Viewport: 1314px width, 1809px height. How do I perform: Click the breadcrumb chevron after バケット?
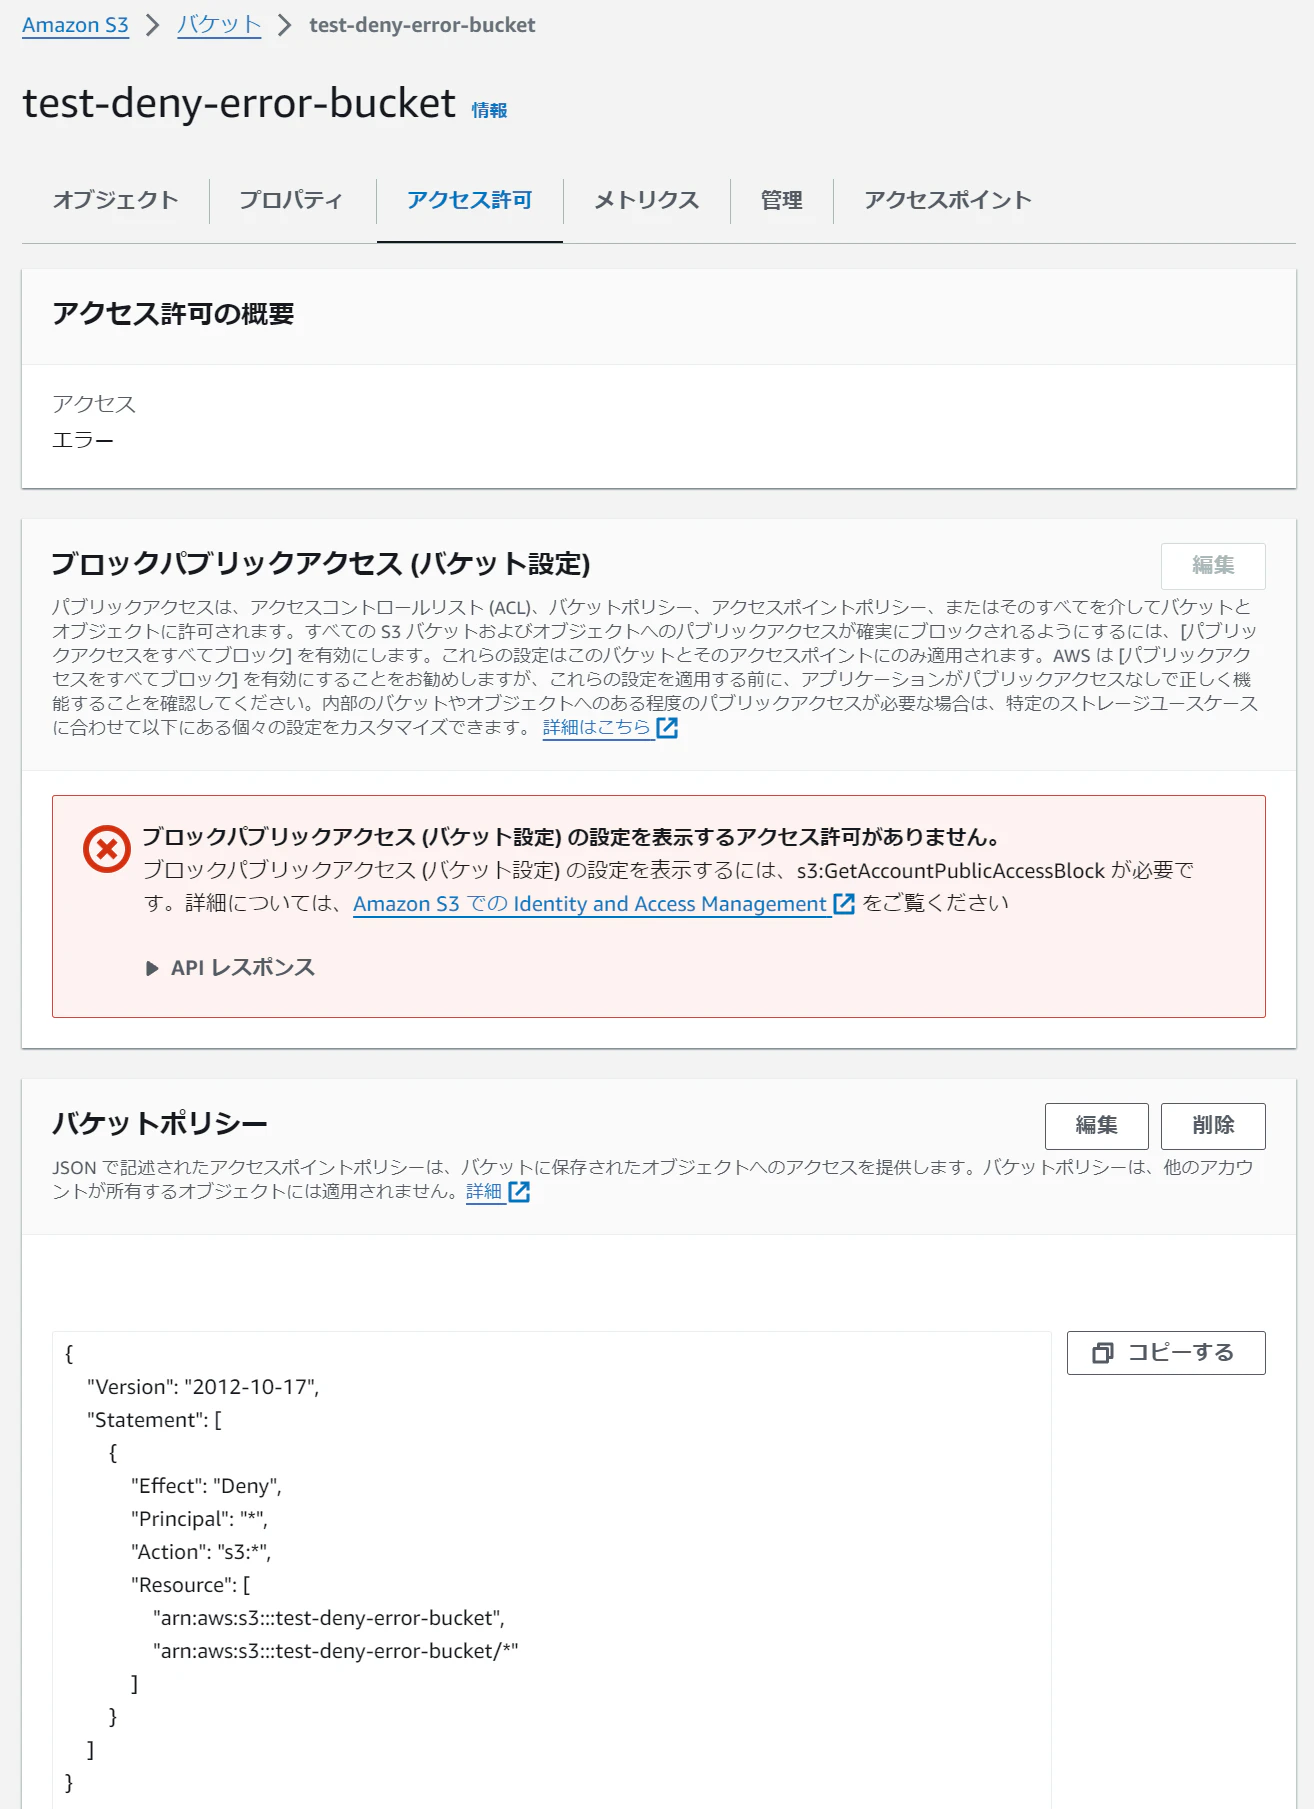tap(285, 25)
